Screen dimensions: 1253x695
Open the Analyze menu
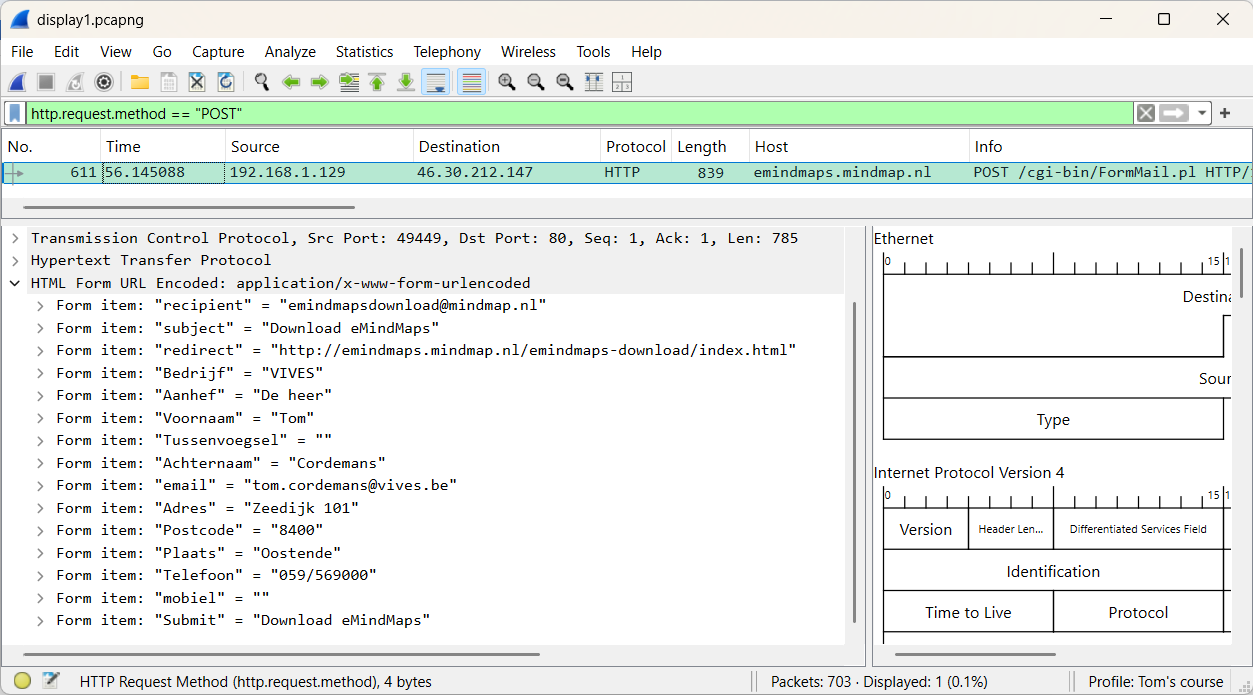[290, 52]
